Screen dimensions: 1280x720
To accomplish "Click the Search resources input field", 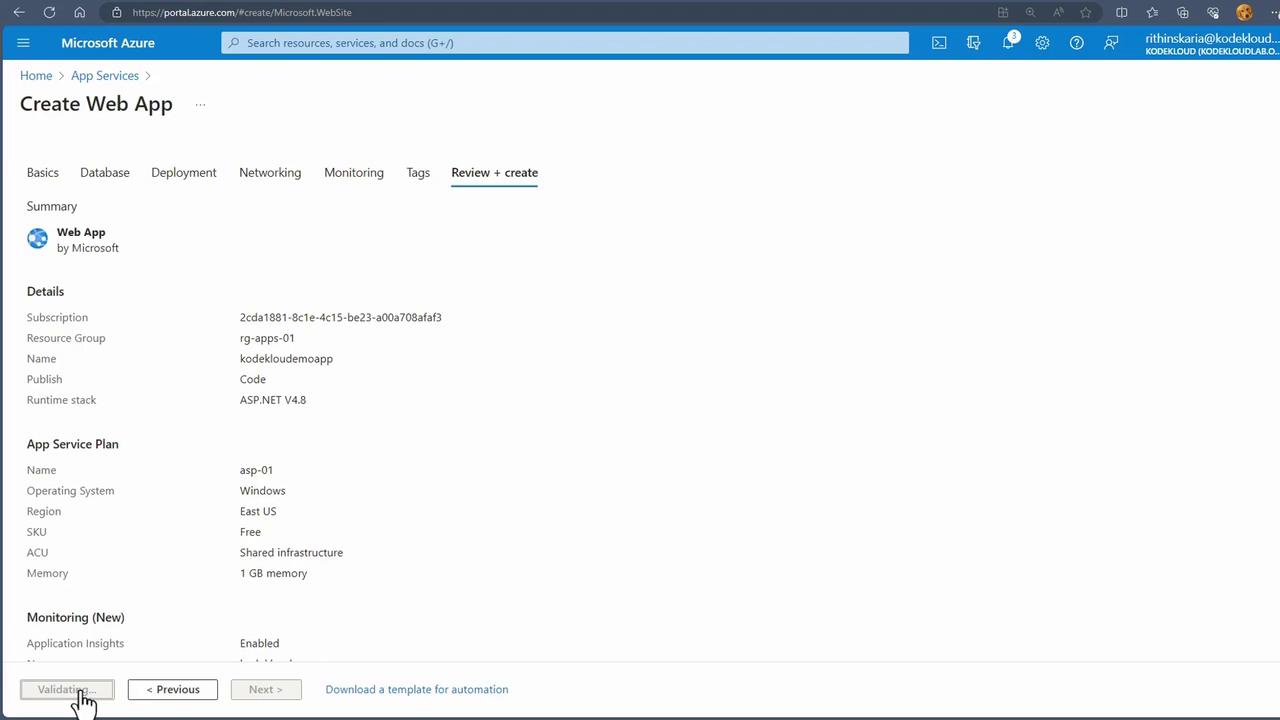I will click(565, 43).
